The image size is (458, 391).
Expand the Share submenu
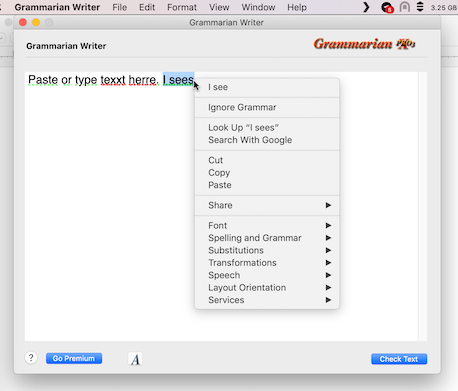coord(267,205)
